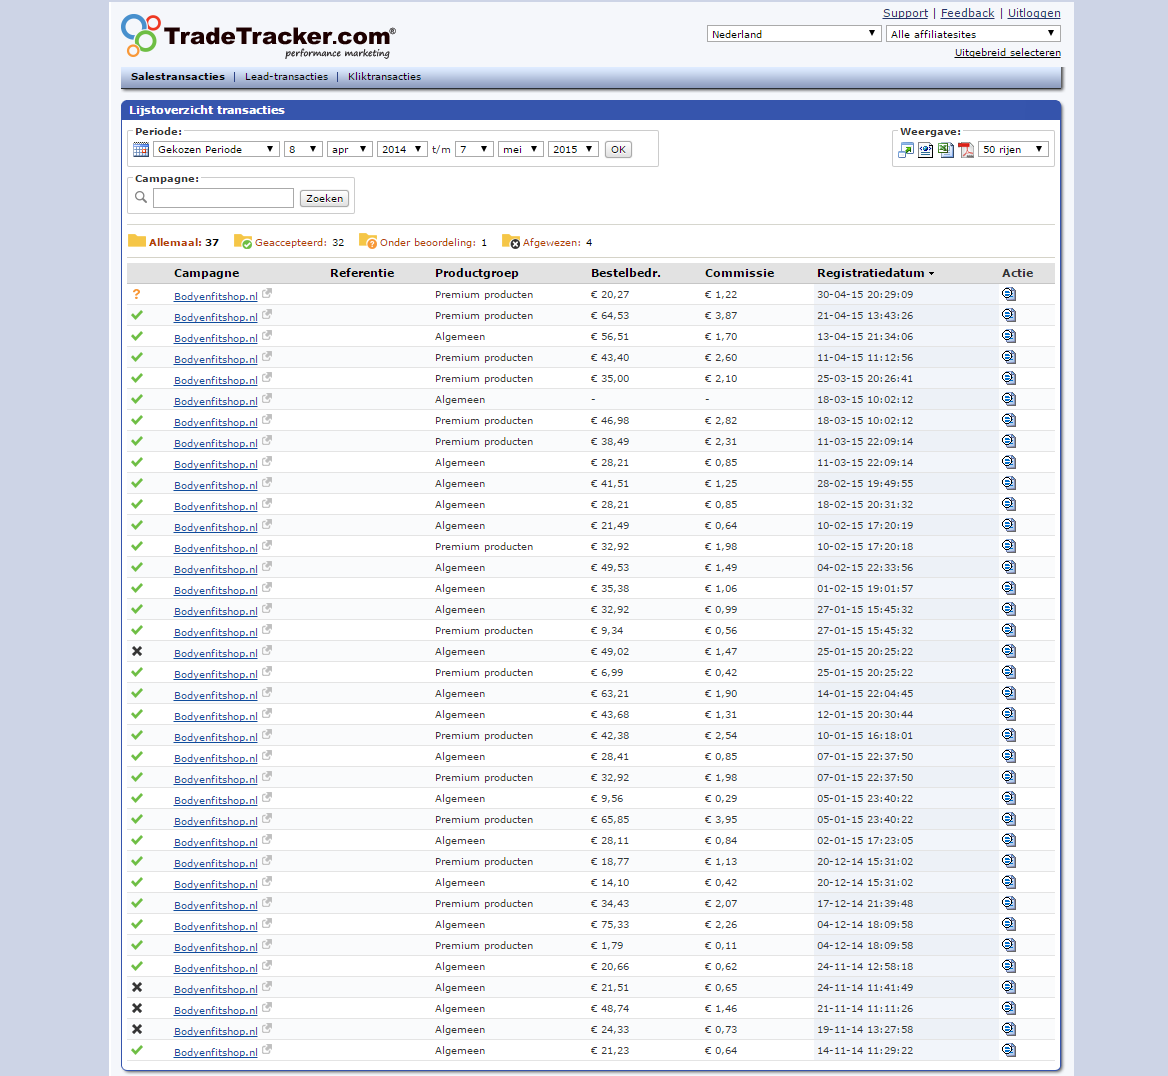1168x1076 pixels.
Task: Switch to the Salestransacties tab
Action: (x=177, y=77)
